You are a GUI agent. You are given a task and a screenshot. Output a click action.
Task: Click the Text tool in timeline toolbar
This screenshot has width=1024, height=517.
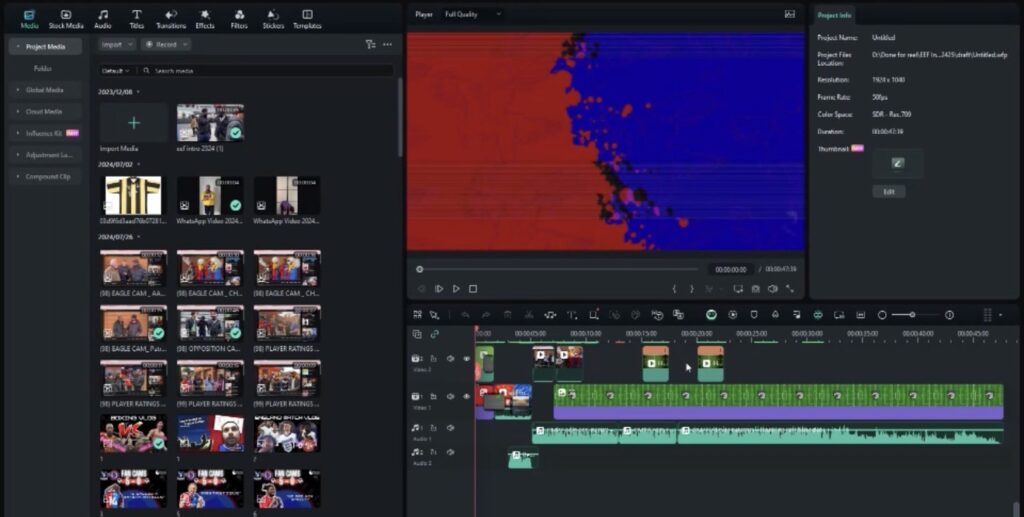pos(572,314)
